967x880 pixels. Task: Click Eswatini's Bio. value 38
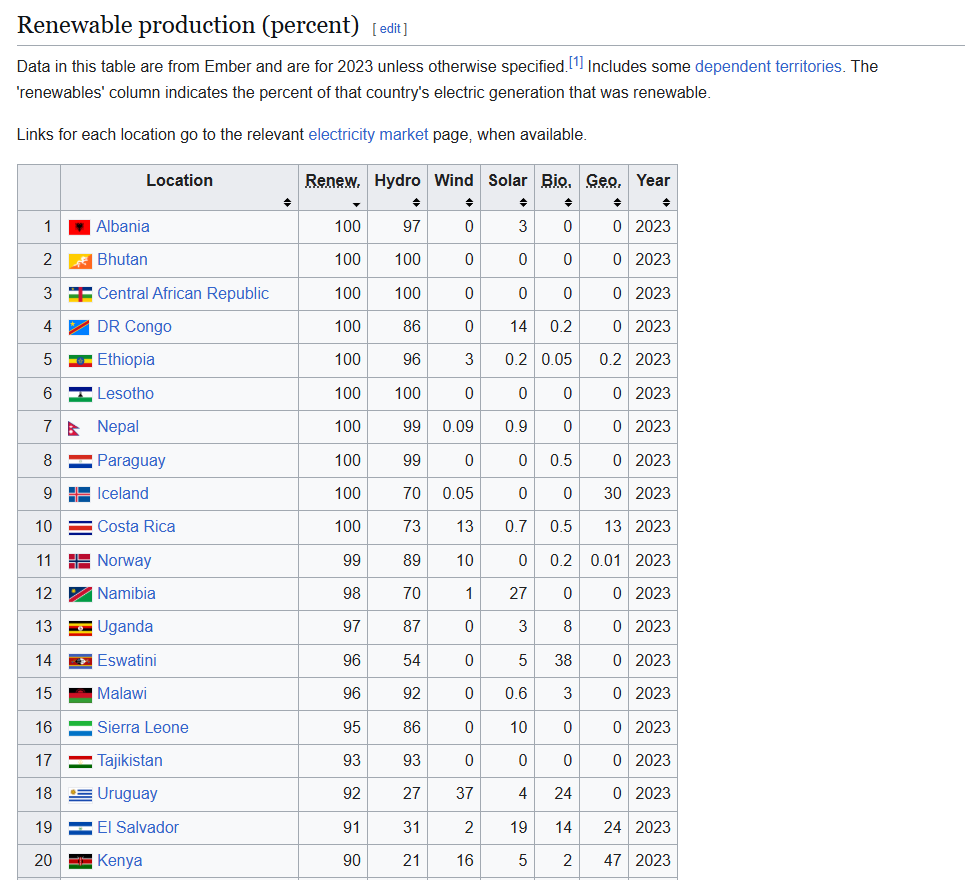click(563, 660)
